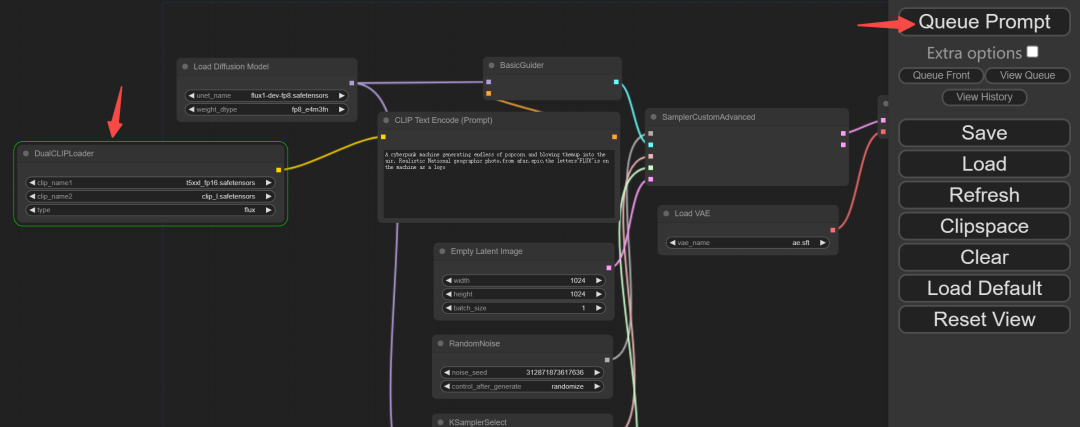Collapse the DualCLIPLoader node using its dot
Viewport: 1080px width, 427px height.
[26, 153]
